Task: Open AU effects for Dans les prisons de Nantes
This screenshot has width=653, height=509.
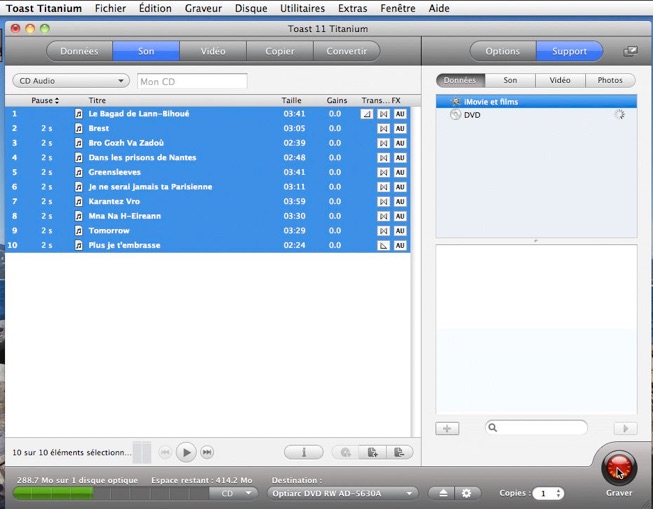Action: click(x=400, y=158)
